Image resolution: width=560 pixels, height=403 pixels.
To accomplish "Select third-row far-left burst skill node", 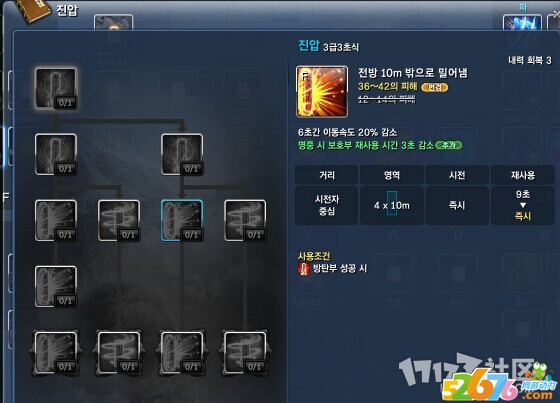I will (x=56, y=220).
